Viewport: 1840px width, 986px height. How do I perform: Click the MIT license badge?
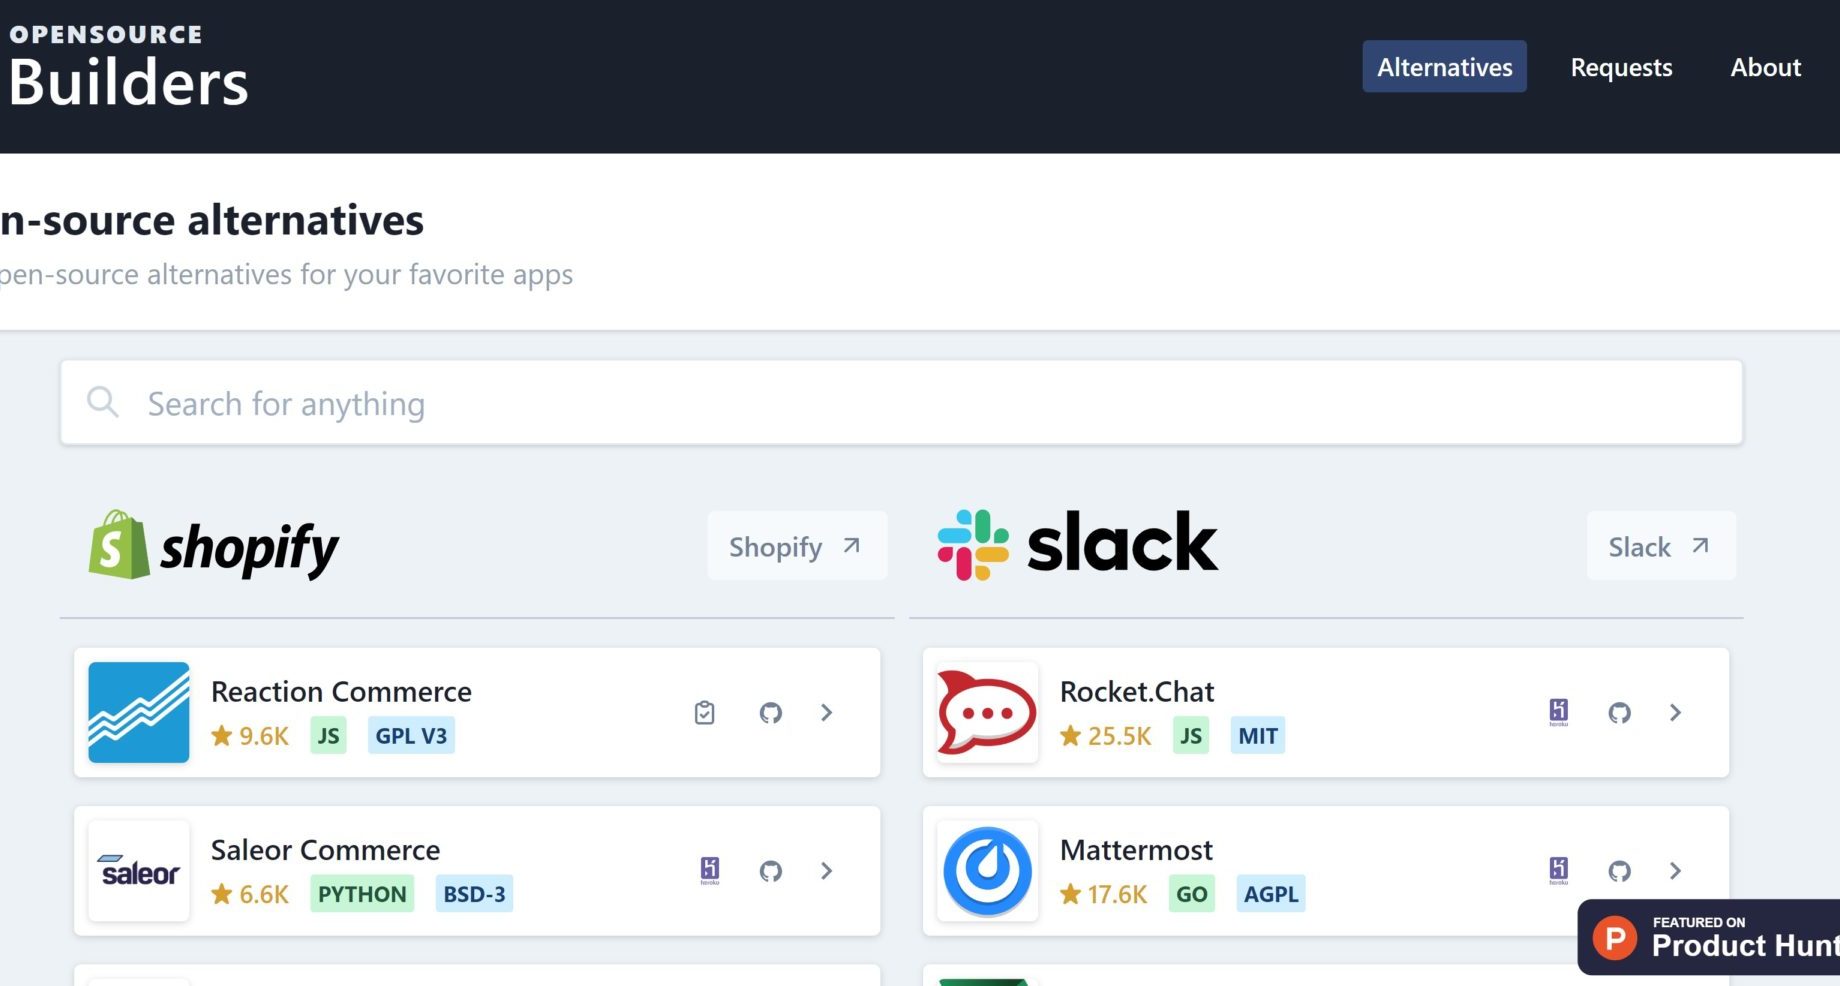[1258, 736]
